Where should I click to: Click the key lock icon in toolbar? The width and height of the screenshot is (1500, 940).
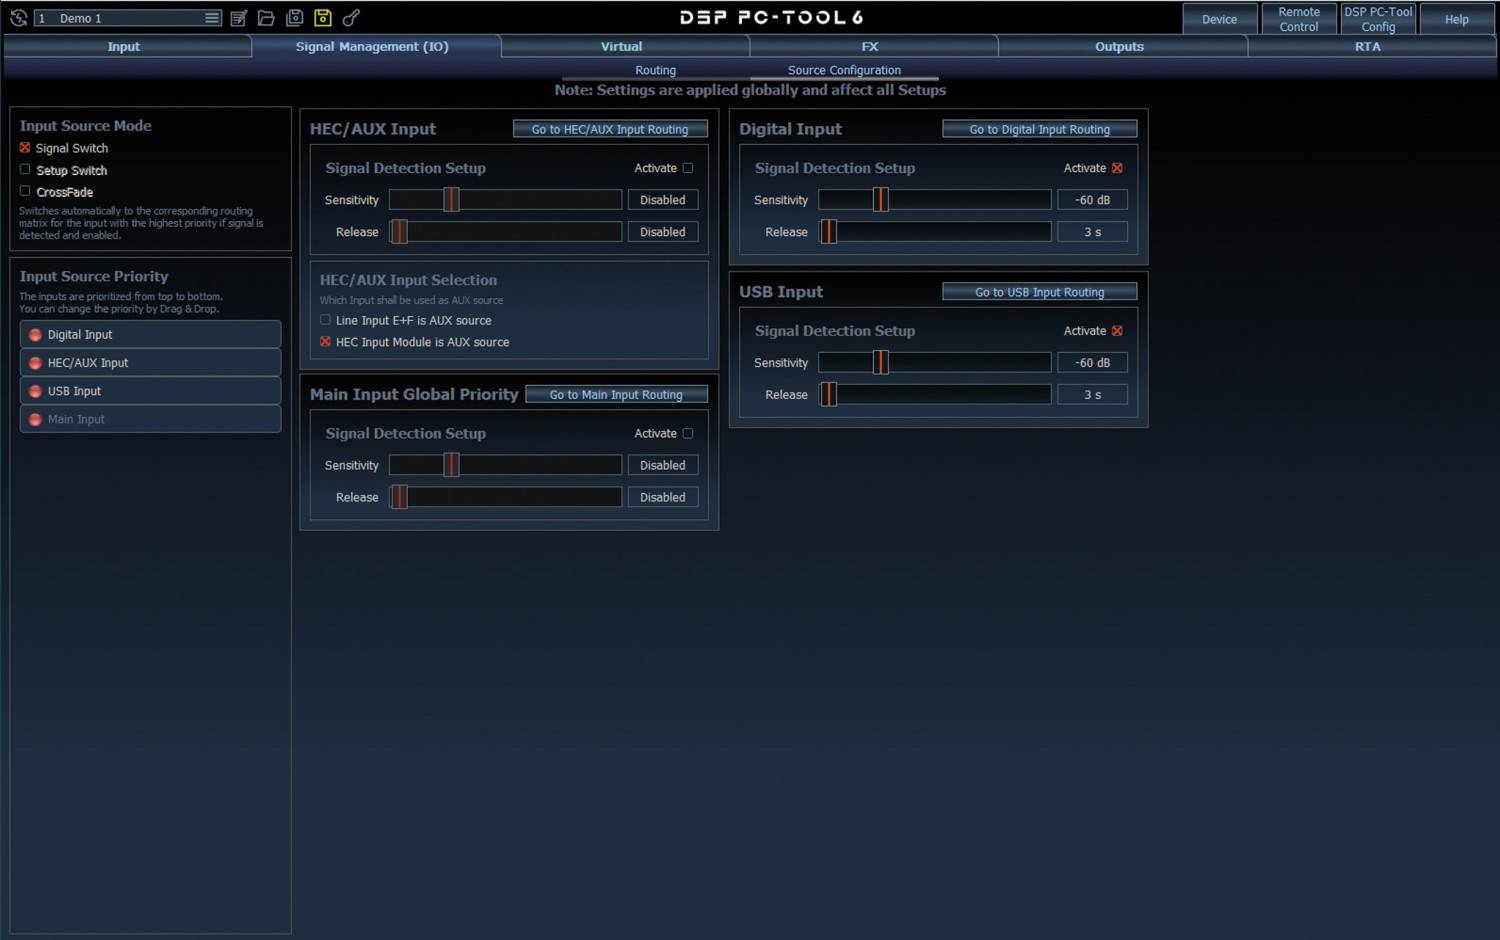pos(351,18)
